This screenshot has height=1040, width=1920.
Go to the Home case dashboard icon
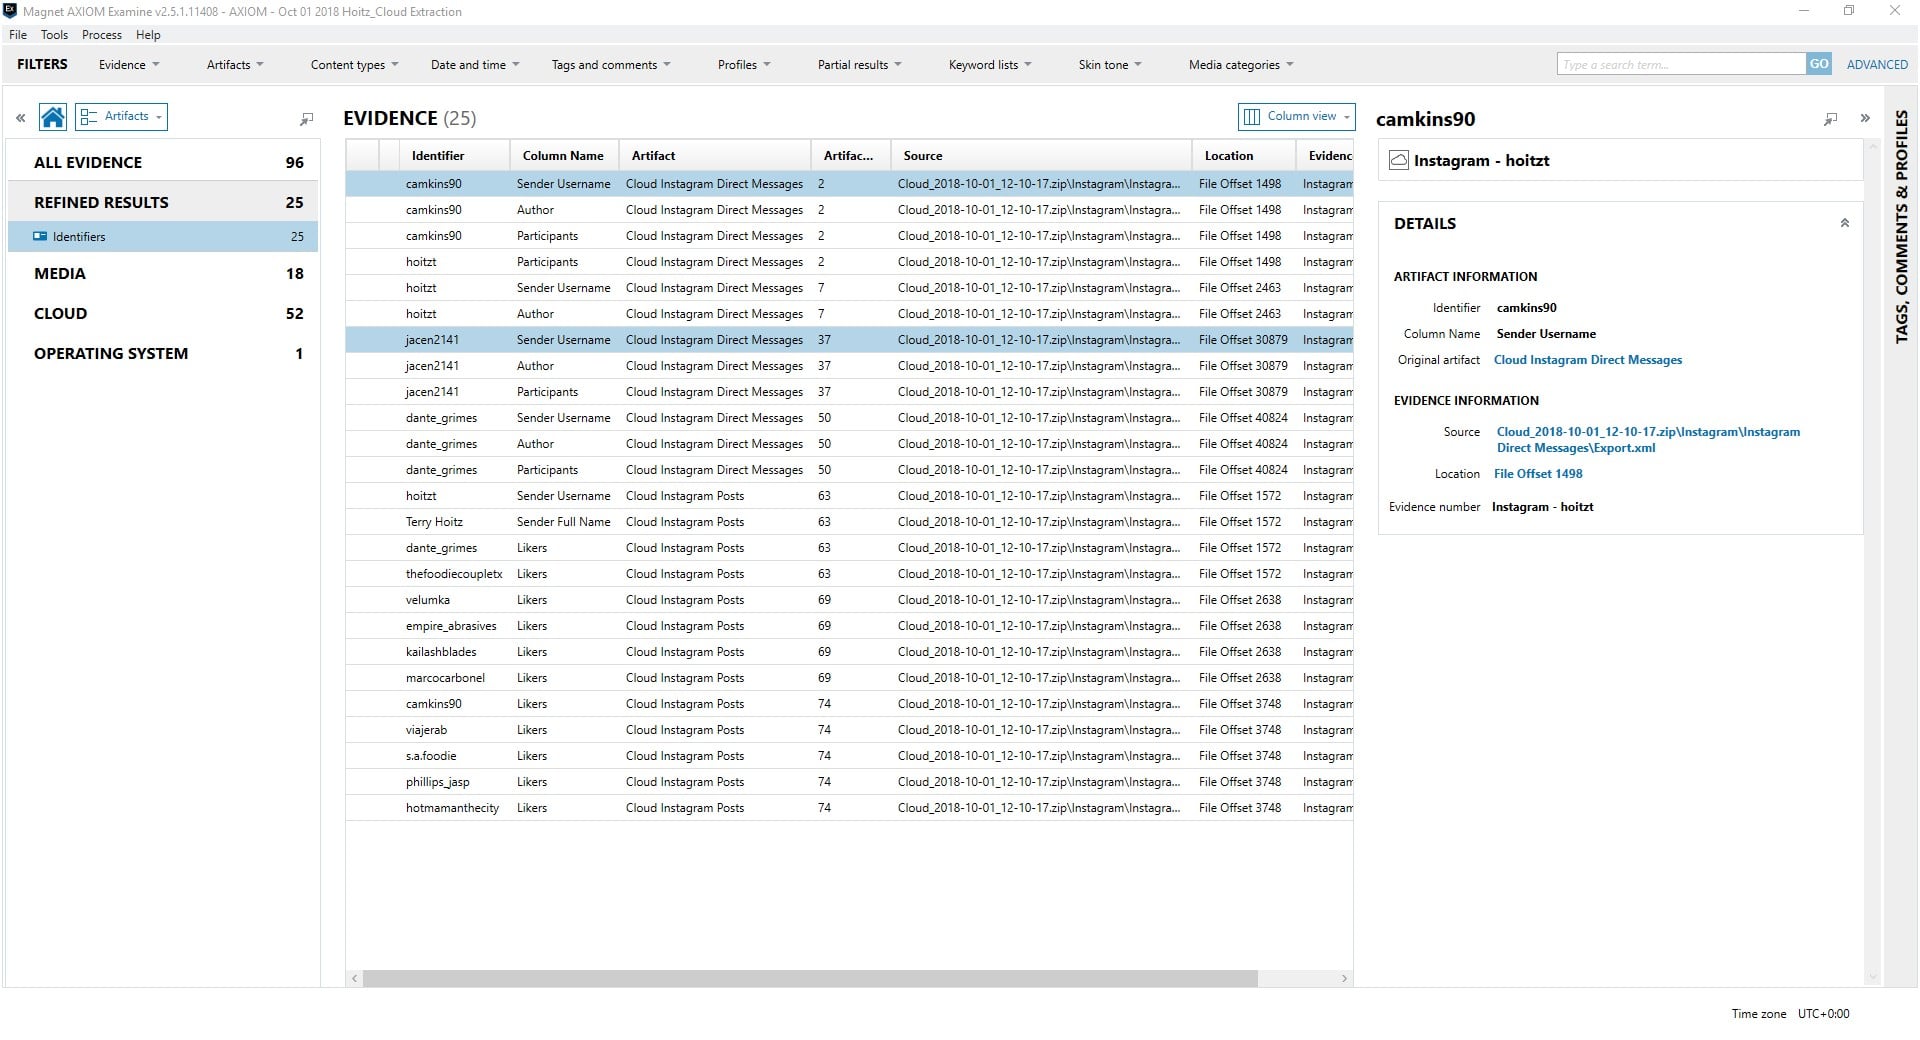click(x=53, y=117)
